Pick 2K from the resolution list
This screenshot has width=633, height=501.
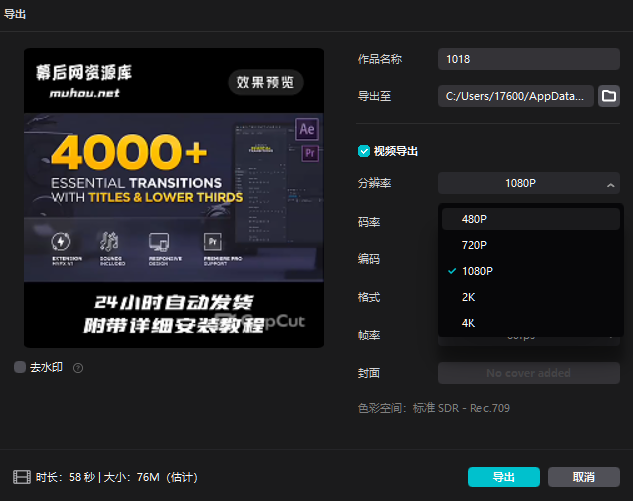click(469, 297)
